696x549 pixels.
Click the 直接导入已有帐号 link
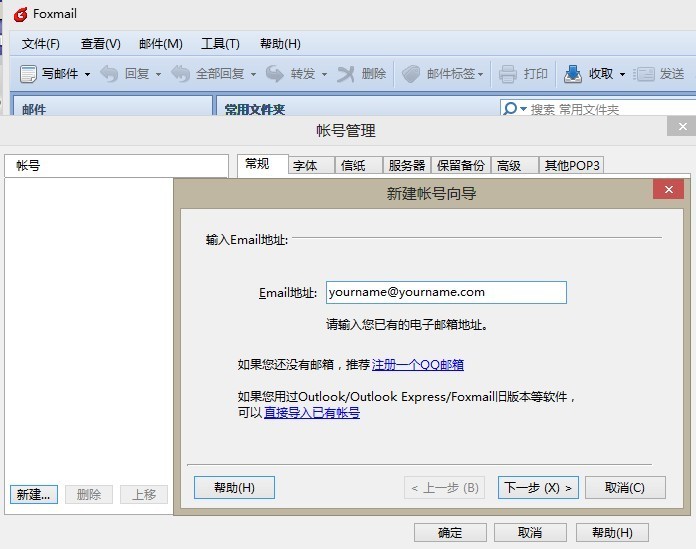coord(311,412)
